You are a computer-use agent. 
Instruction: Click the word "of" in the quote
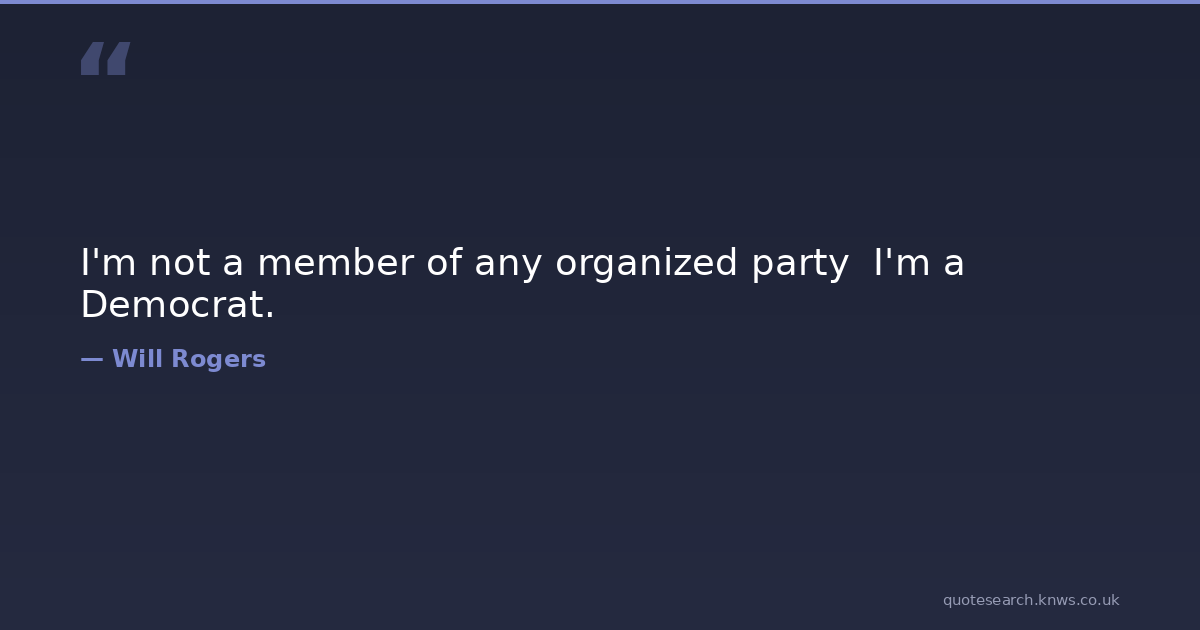point(443,263)
